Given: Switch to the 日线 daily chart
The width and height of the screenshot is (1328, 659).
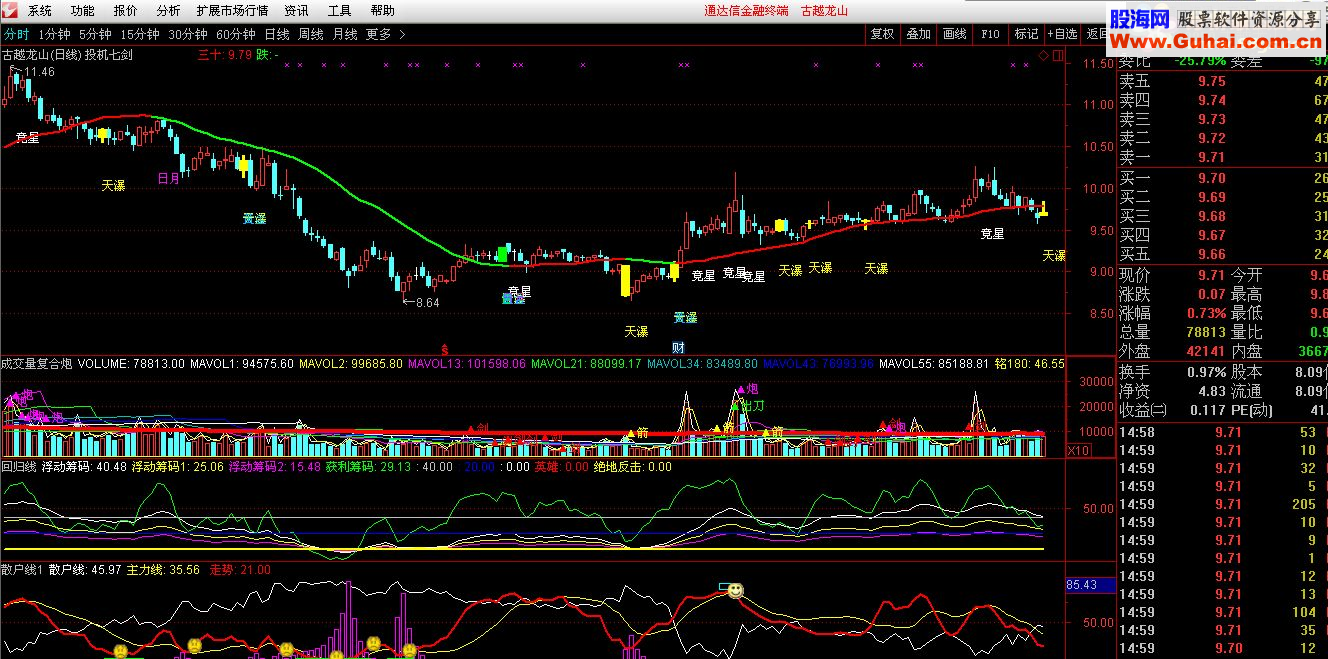Looking at the screenshot, I should (277, 34).
